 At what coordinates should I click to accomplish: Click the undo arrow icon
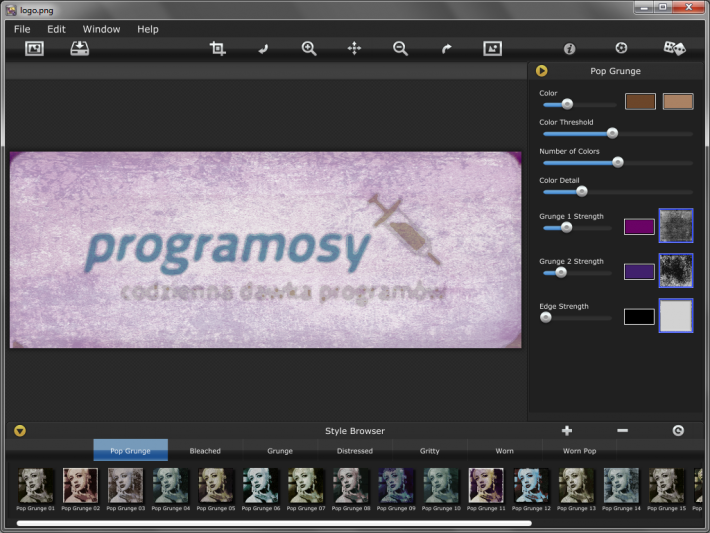(263, 48)
